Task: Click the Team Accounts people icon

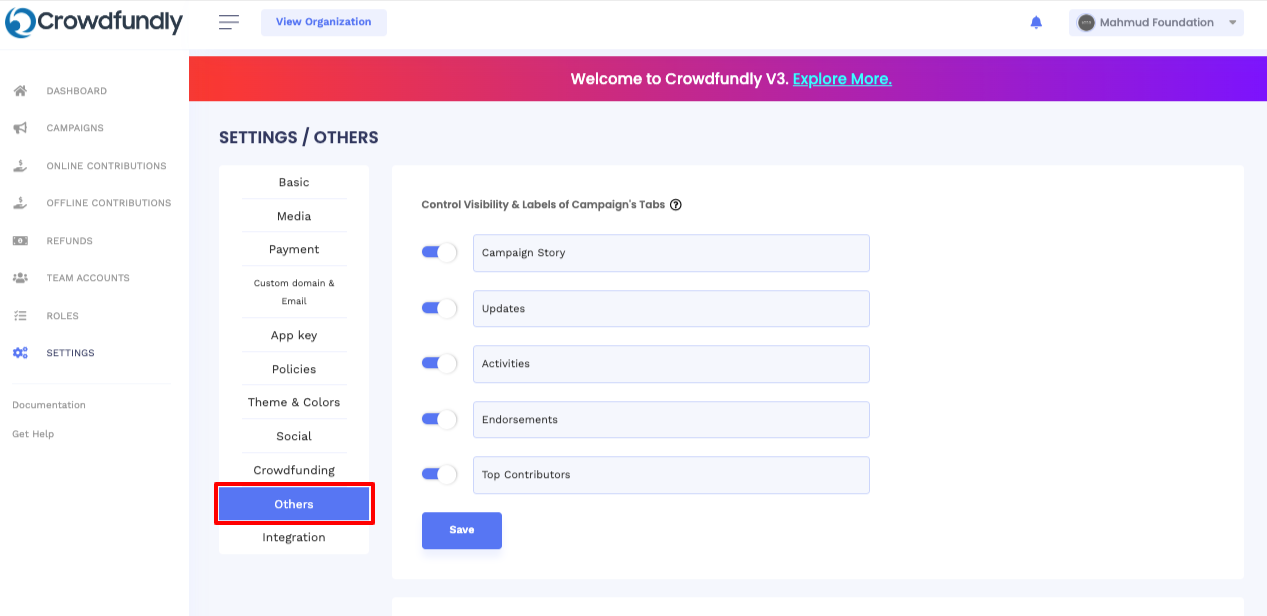Action: click(x=20, y=278)
